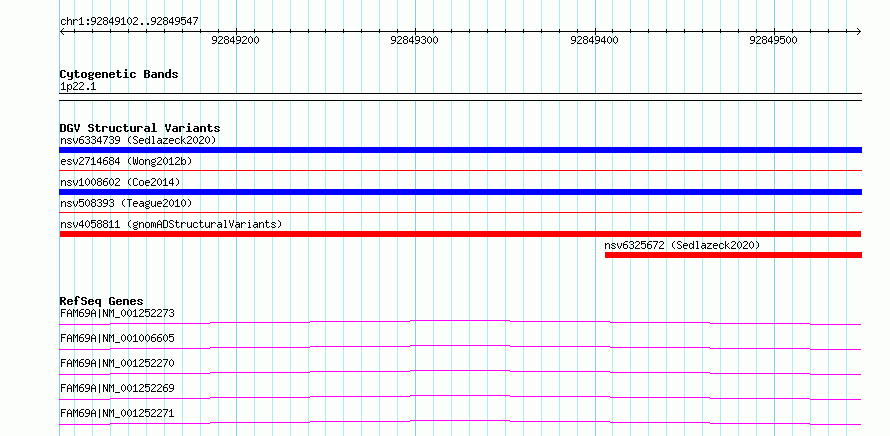This screenshot has width=890, height=436.
Task: Select transcript FAM69A|NM_001252269 label
Action: tap(117, 388)
